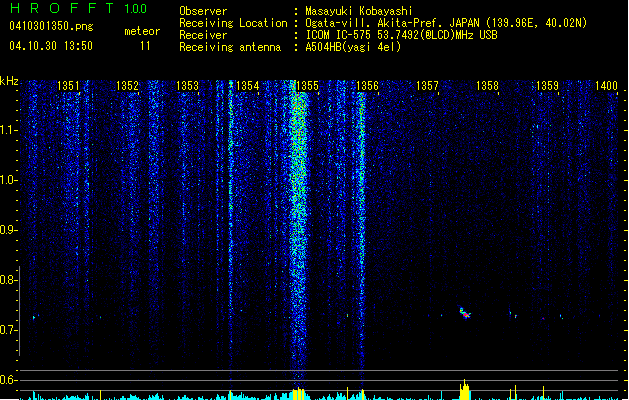Click the 1358 time marker
The height and width of the screenshot is (400, 629).
[x=487, y=86]
